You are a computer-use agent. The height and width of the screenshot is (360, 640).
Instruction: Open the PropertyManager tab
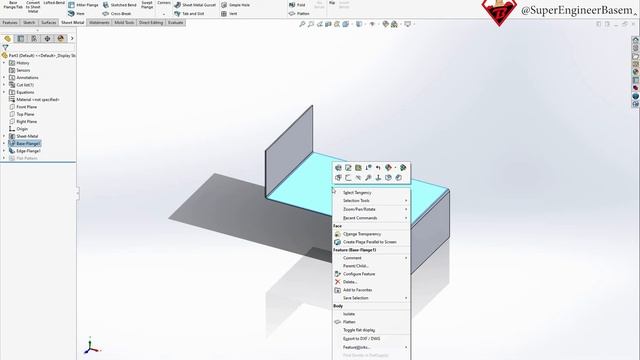point(20,38)
